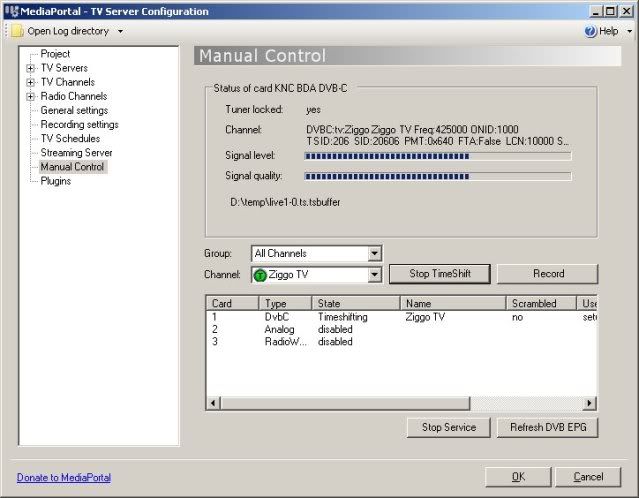Click the DVBC channel details text
639x498 pixels.
click(x=438, y=135)
